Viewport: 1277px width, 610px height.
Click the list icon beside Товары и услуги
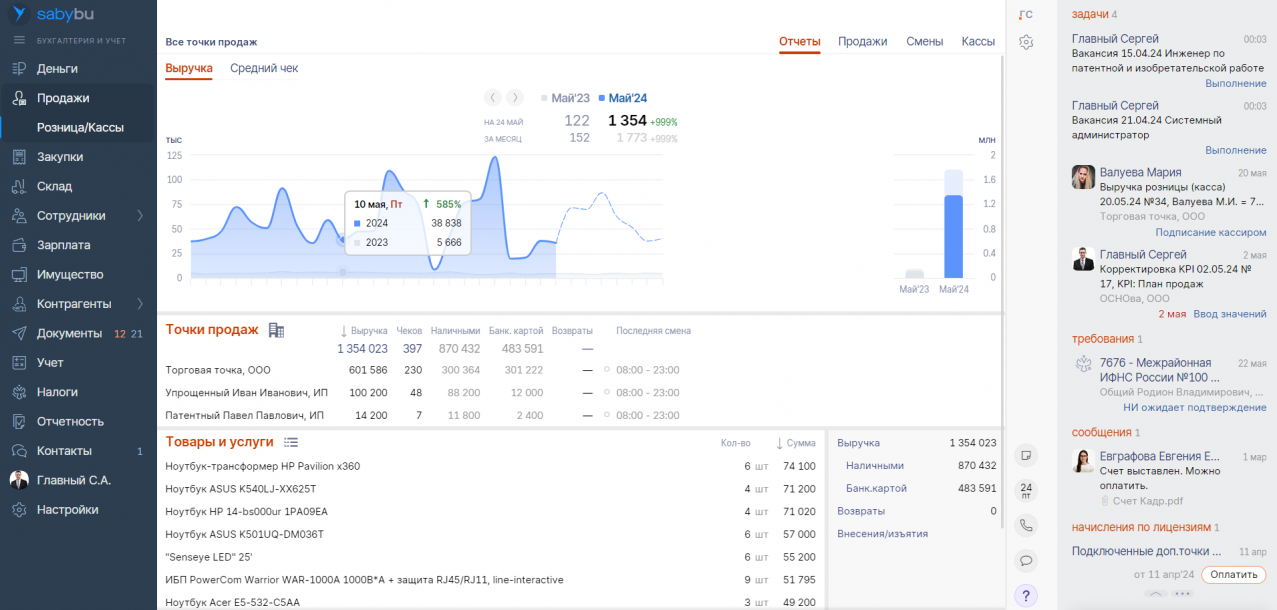click(291, 442)
